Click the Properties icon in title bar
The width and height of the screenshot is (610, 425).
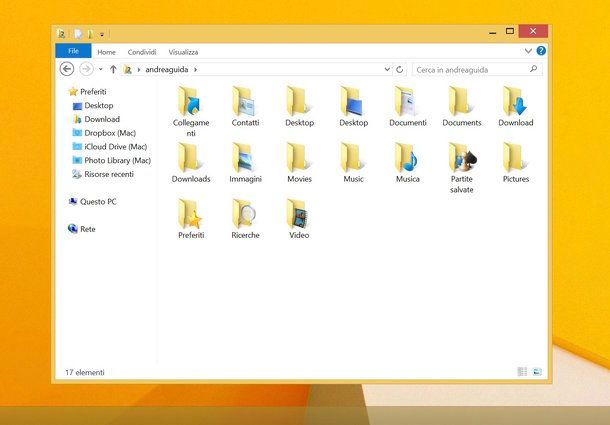78,34
